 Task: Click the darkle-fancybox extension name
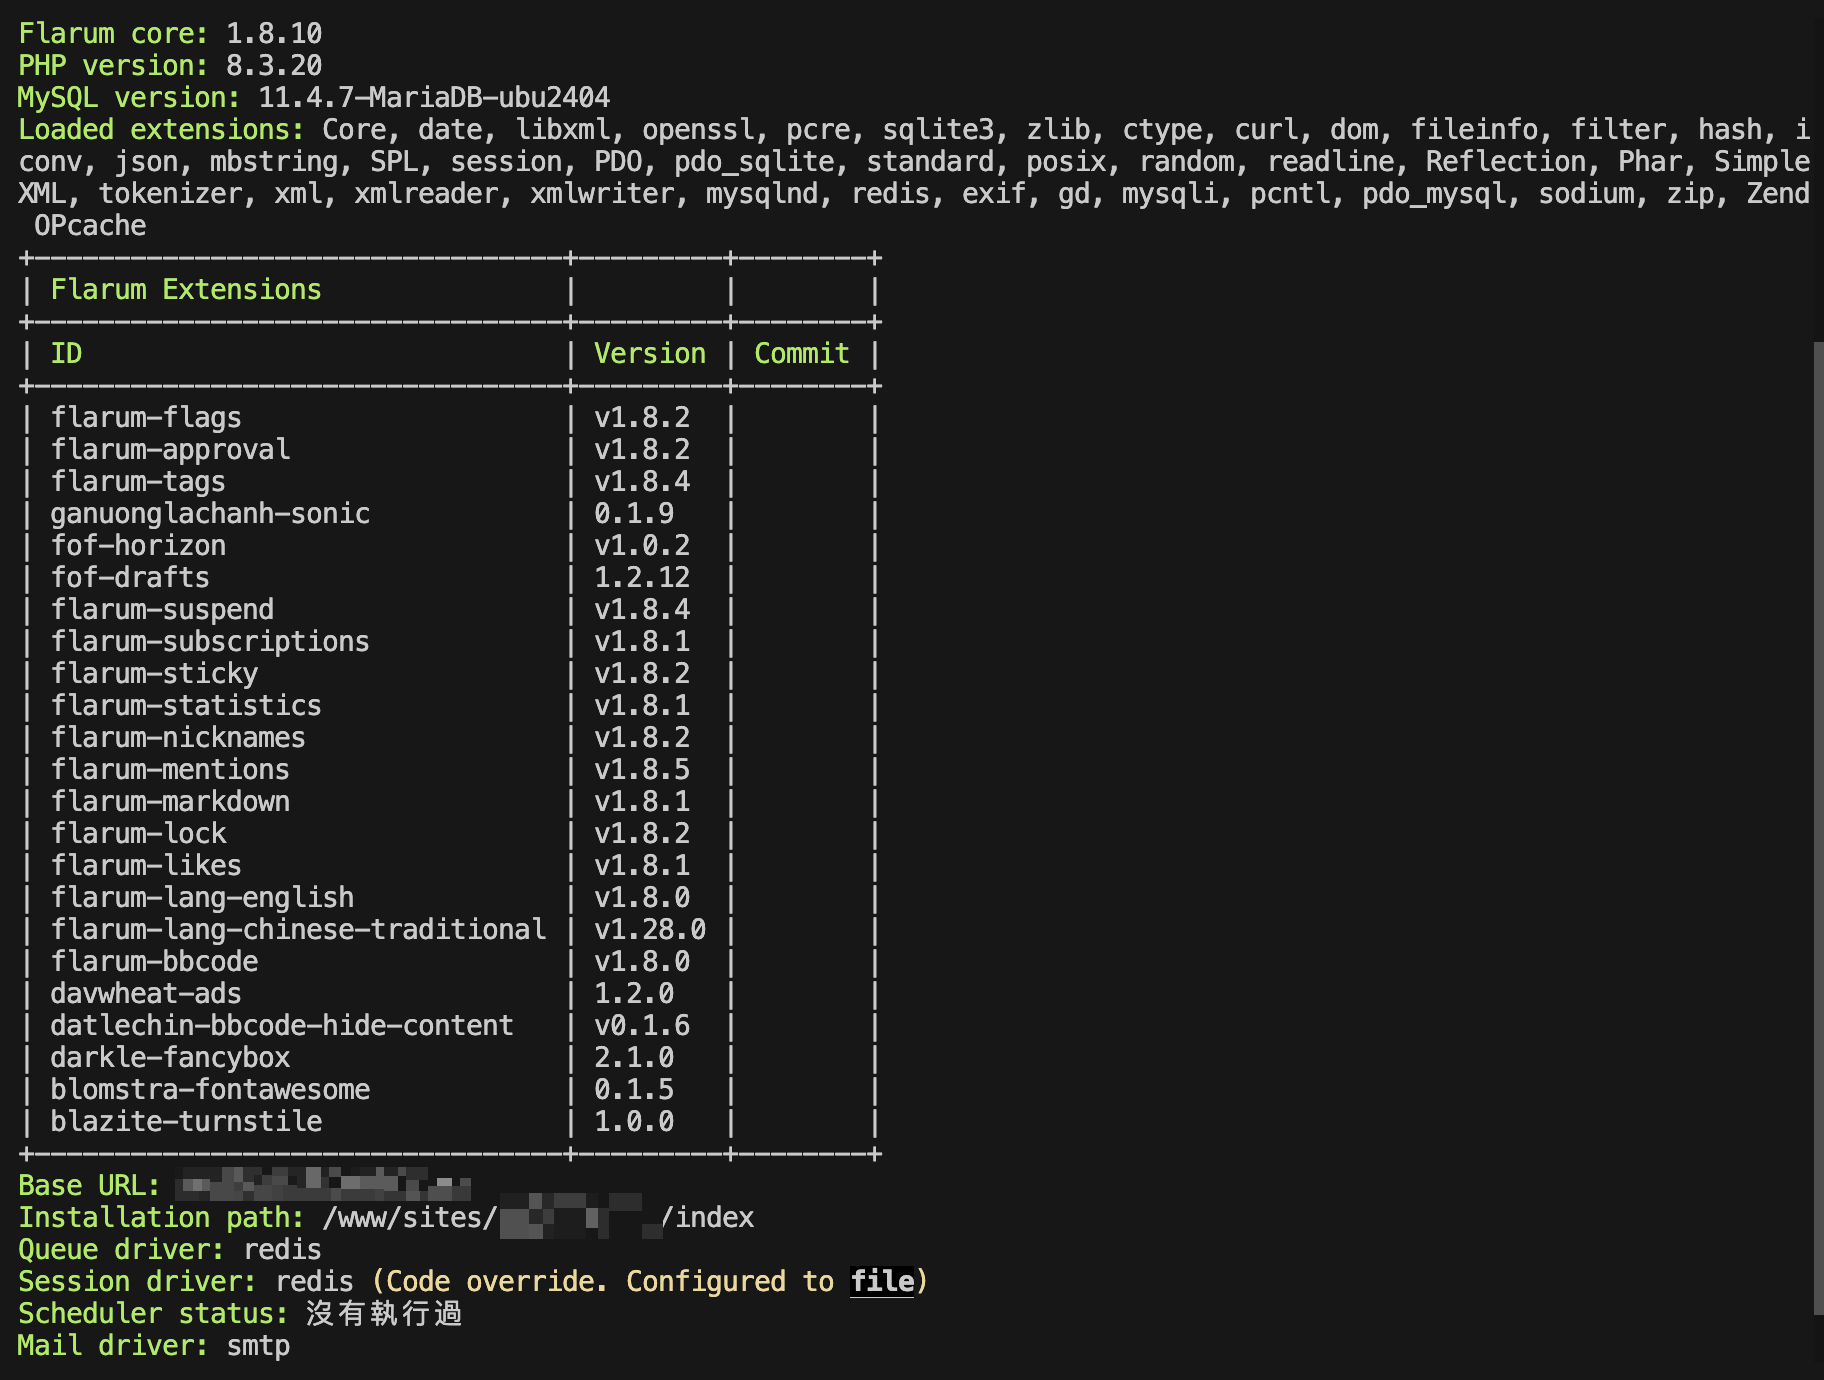pos(170,1058)
